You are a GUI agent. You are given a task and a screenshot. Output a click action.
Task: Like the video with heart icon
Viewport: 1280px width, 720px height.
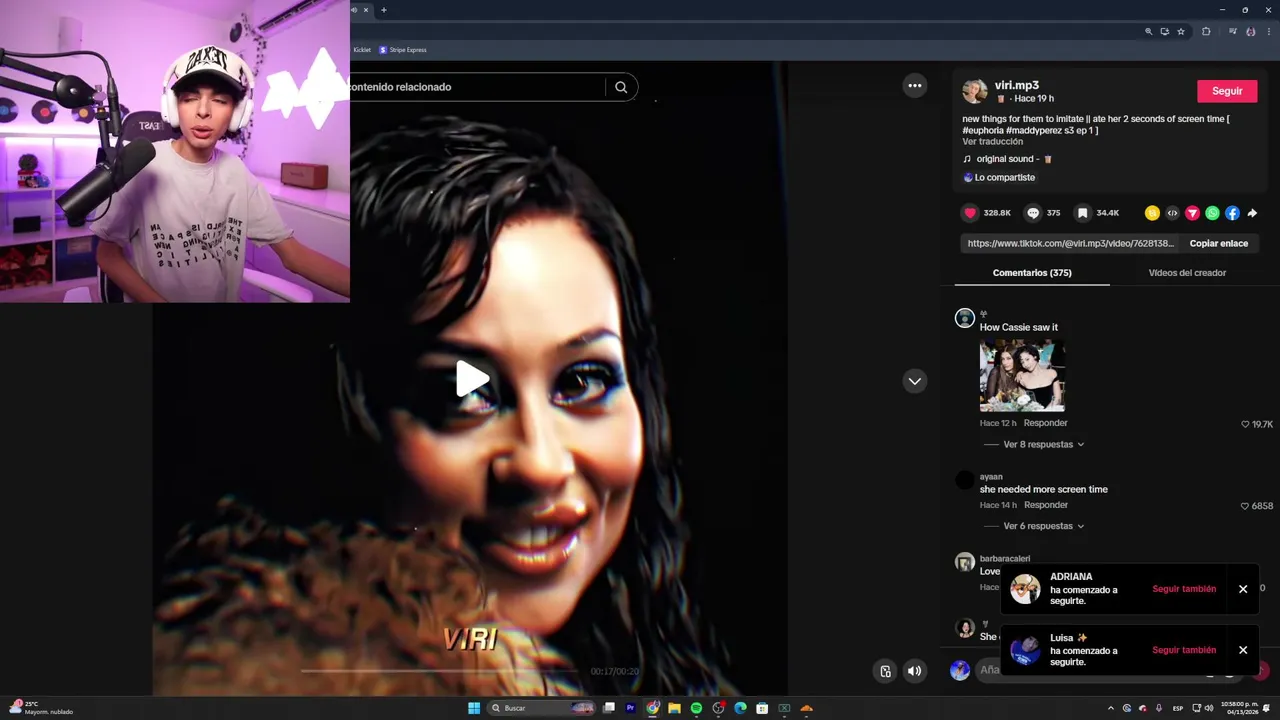[x=970, y=213]
